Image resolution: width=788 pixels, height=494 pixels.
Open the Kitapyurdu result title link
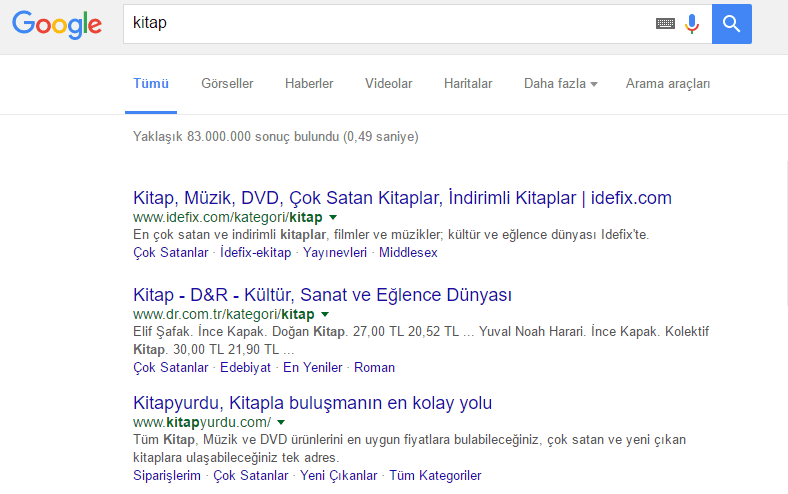coord(312,403)
